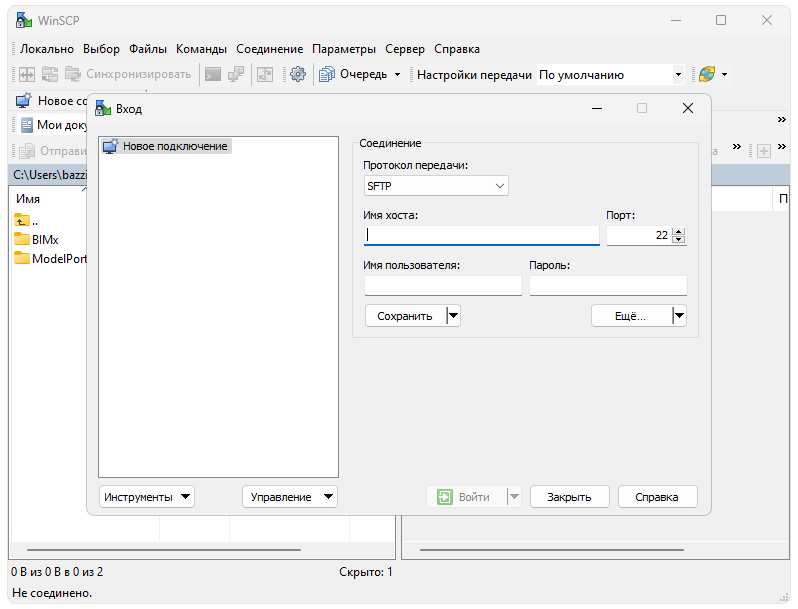Click the Новое подключение site icon in the list

pos(110,146)
